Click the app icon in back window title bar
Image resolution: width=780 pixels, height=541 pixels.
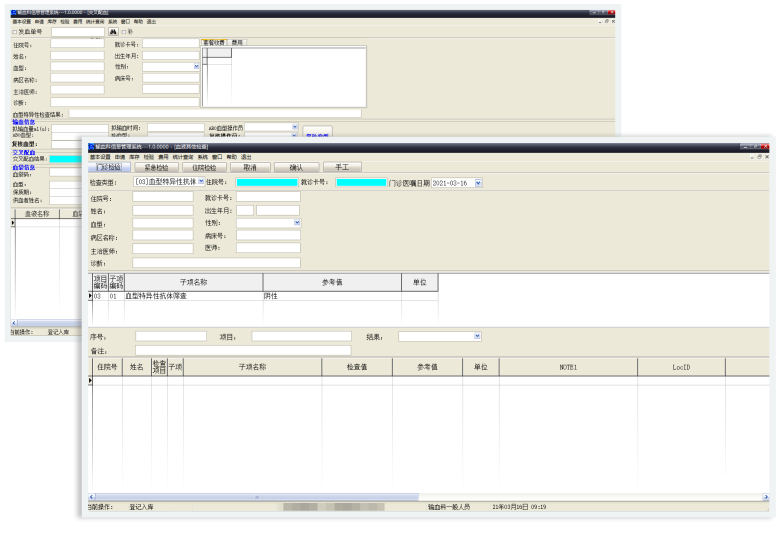pyautogui.click(x=14, y=12)
